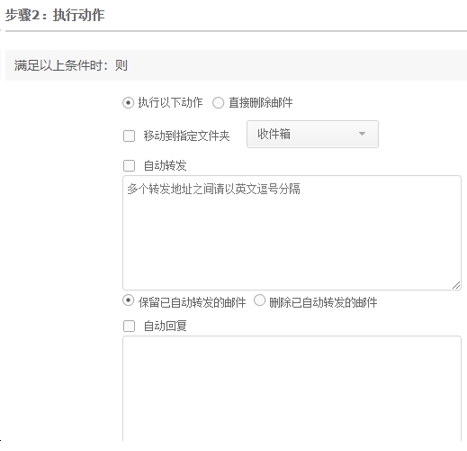Click the 直接删除邮件 label text
Viewport: 467px width, 451px height.
coord(261,103)
